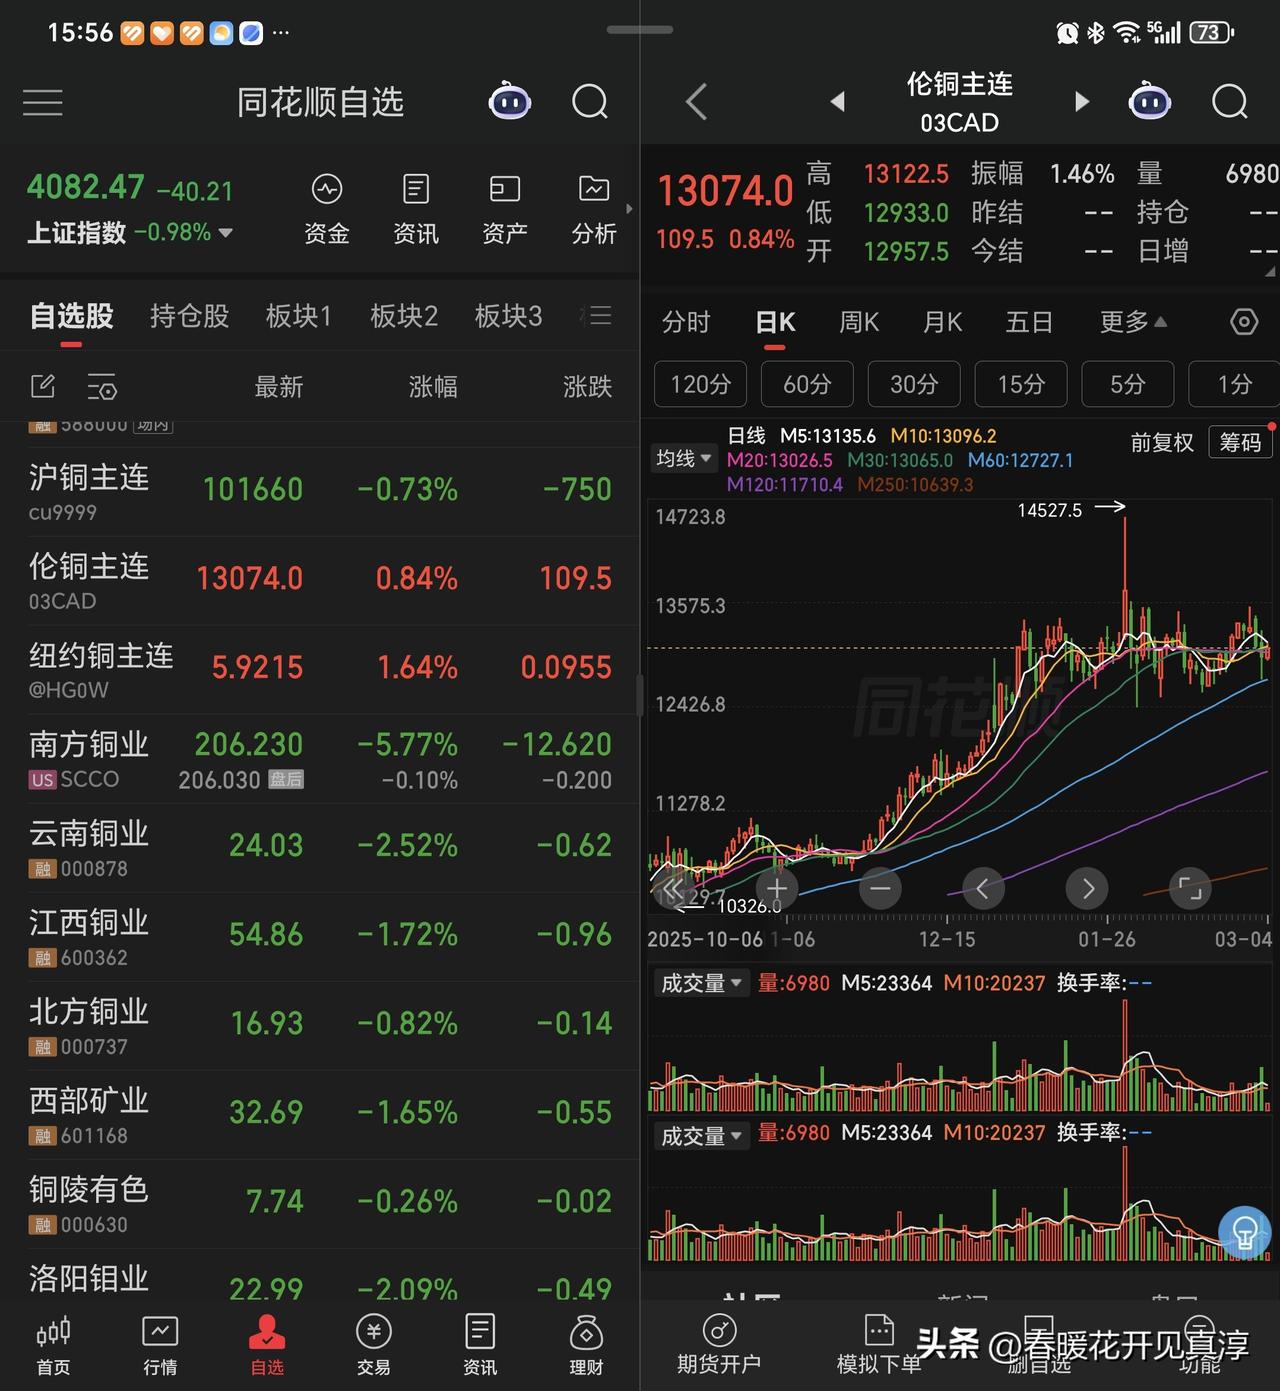
Task: Open search in the 伦铜主连 chart header
Action: pyautogui.click(x=1230, y=101)
